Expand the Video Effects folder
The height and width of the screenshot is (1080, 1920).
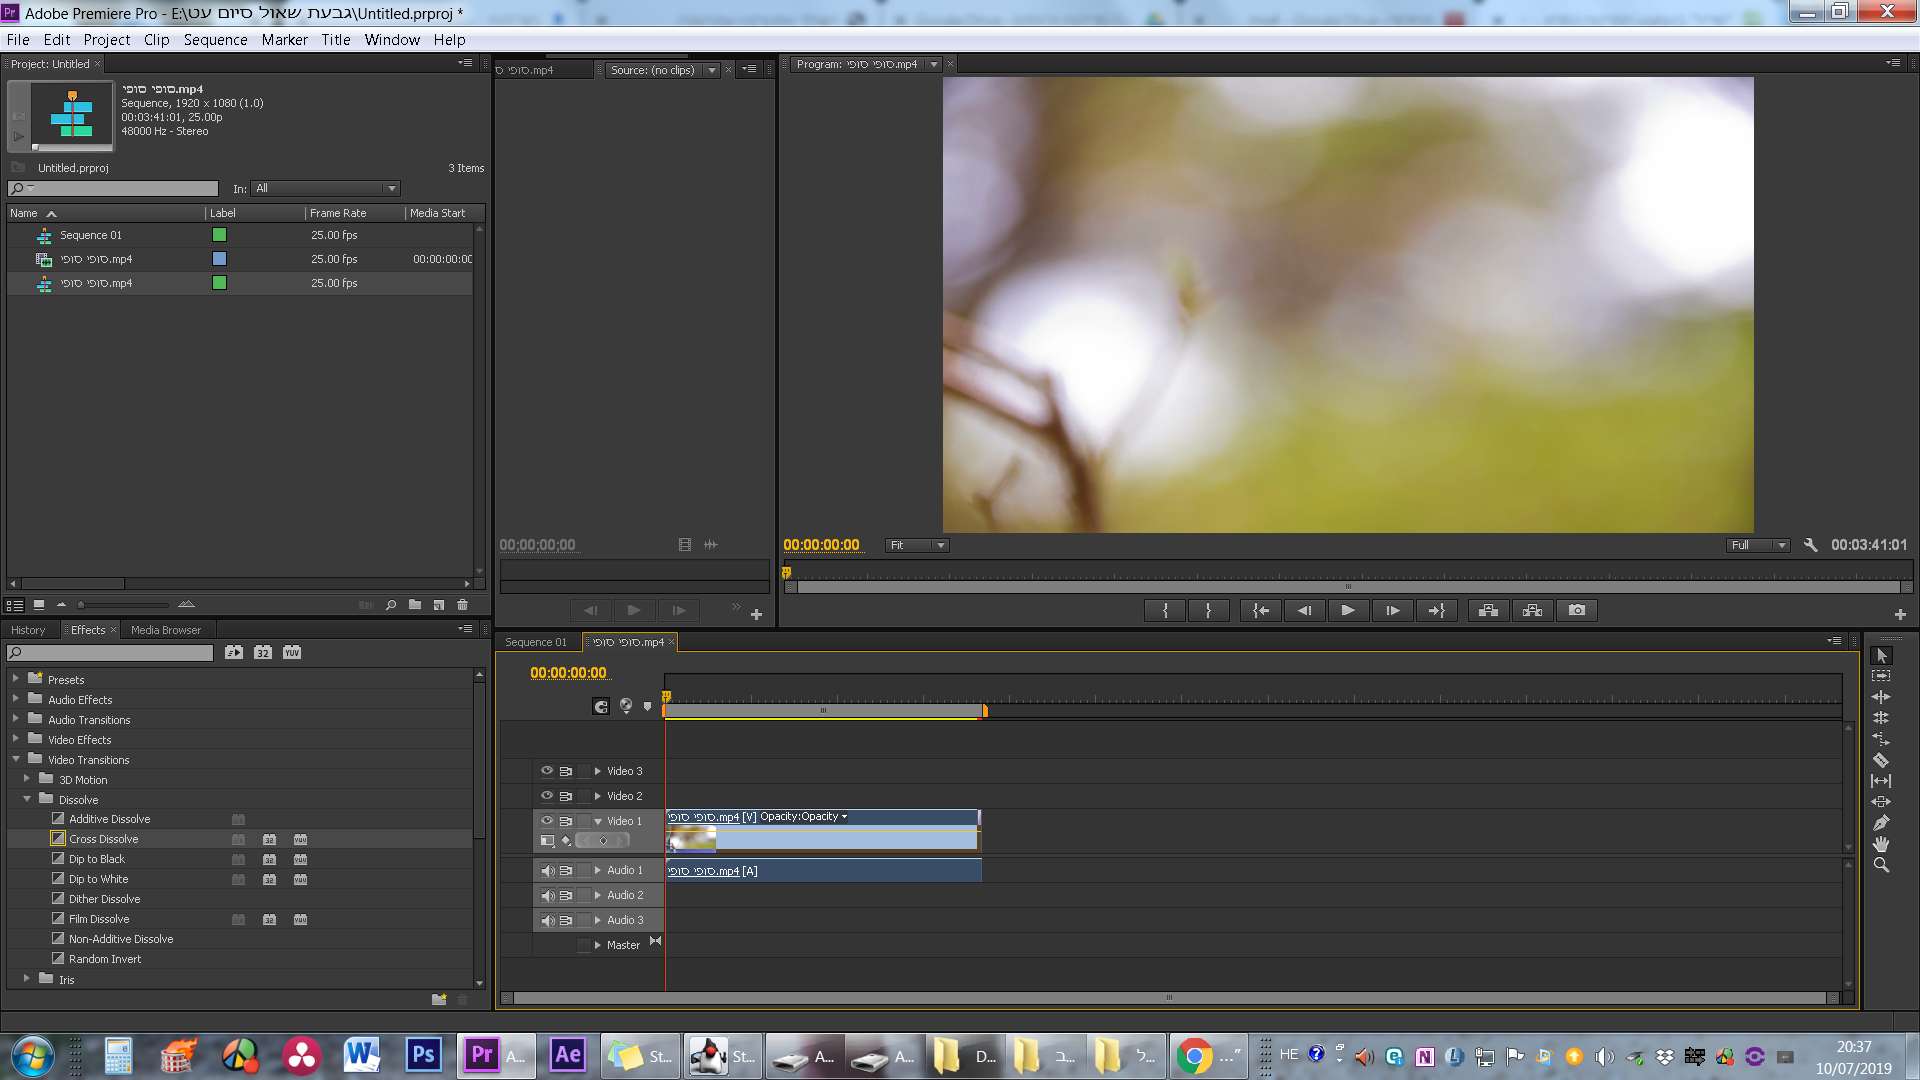pos(16,740)
